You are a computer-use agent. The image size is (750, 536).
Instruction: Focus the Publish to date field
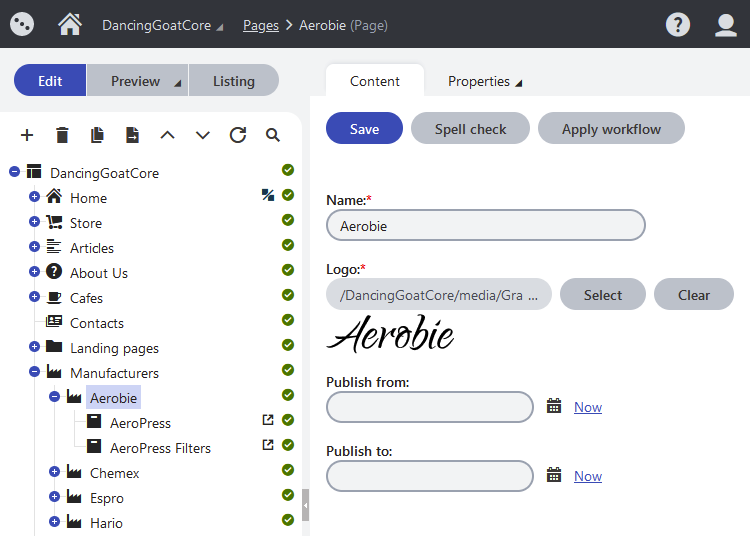coord(430,476)
